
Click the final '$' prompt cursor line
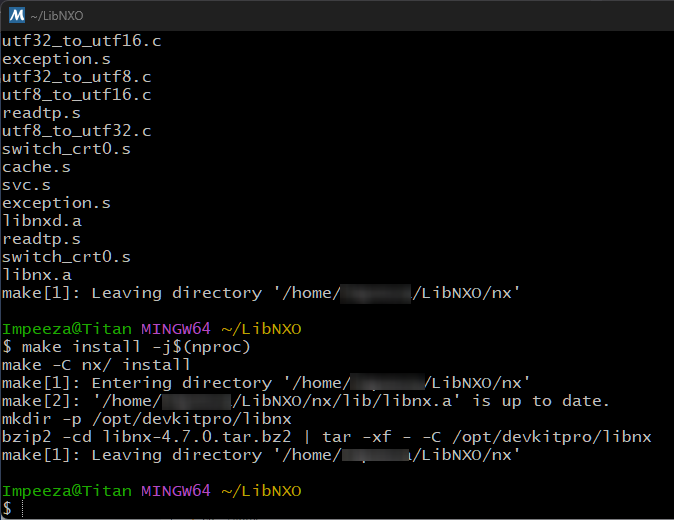[x=12, y=509]
